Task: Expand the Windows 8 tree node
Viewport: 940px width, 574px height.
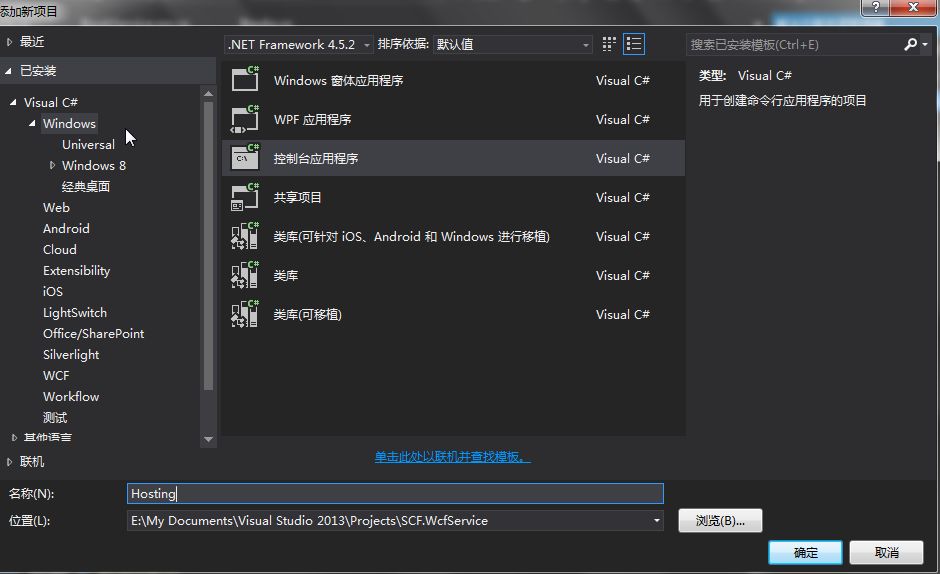Action: [x=52, y=165]
